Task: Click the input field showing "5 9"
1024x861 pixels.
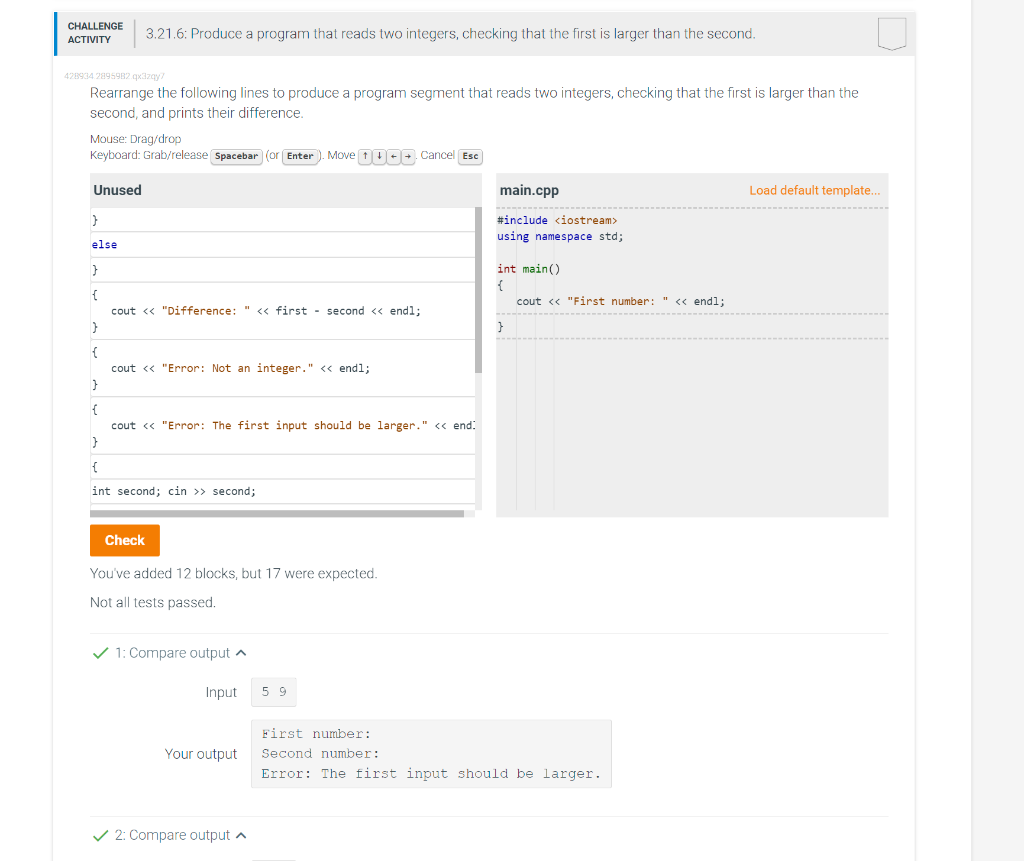Action: [x=273, y=691]
